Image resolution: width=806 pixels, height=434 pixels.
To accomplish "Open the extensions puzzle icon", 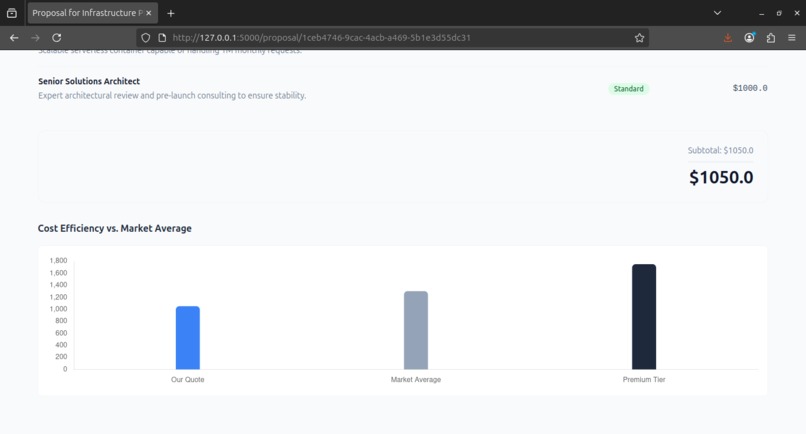I will [x=771, y=38].
